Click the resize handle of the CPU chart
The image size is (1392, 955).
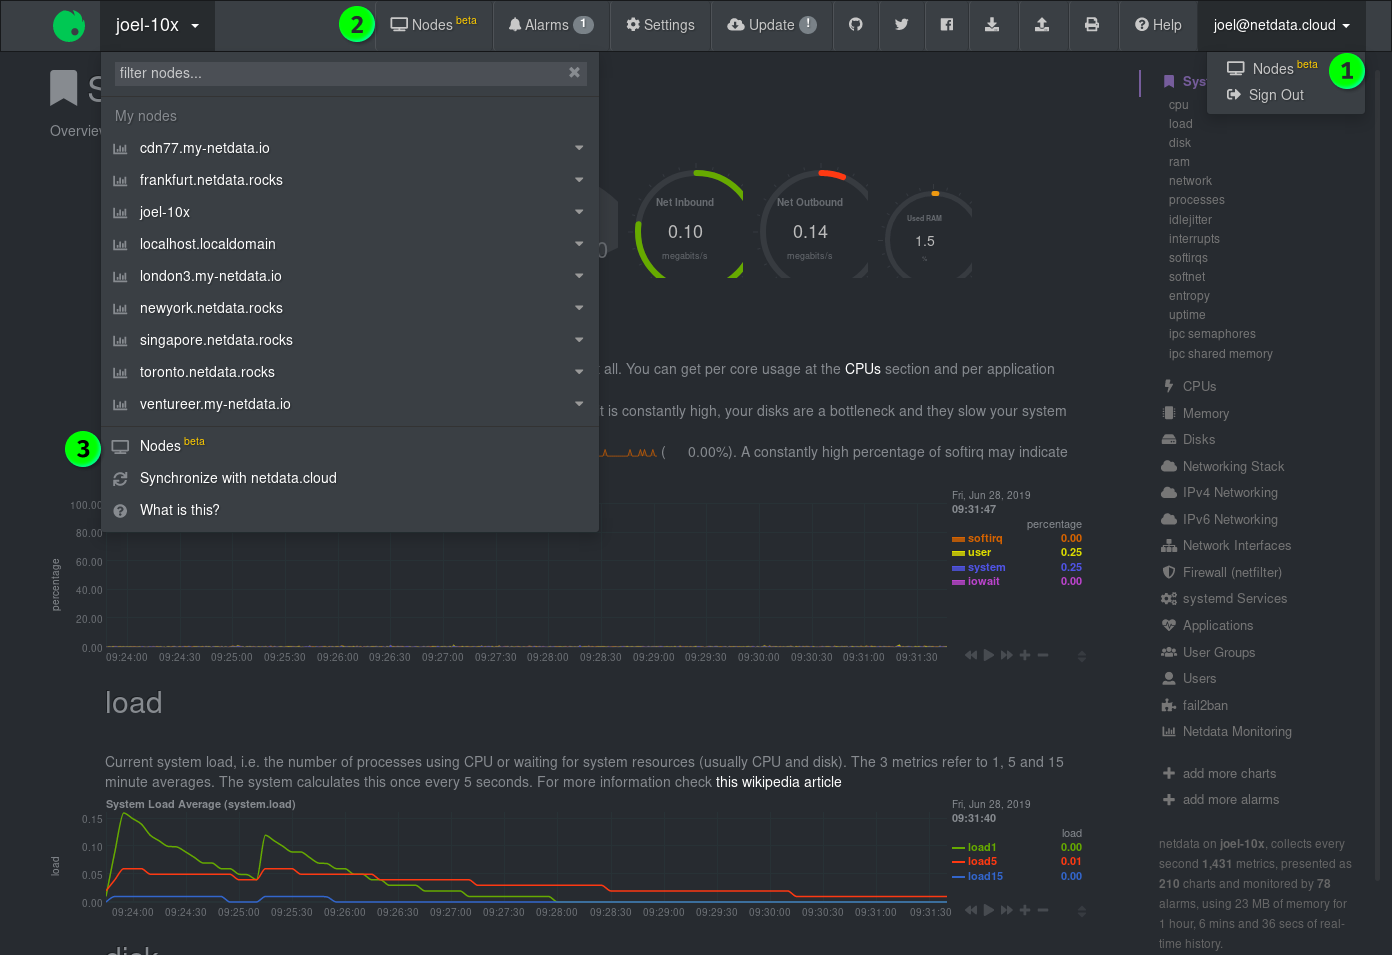[1082, 656]
